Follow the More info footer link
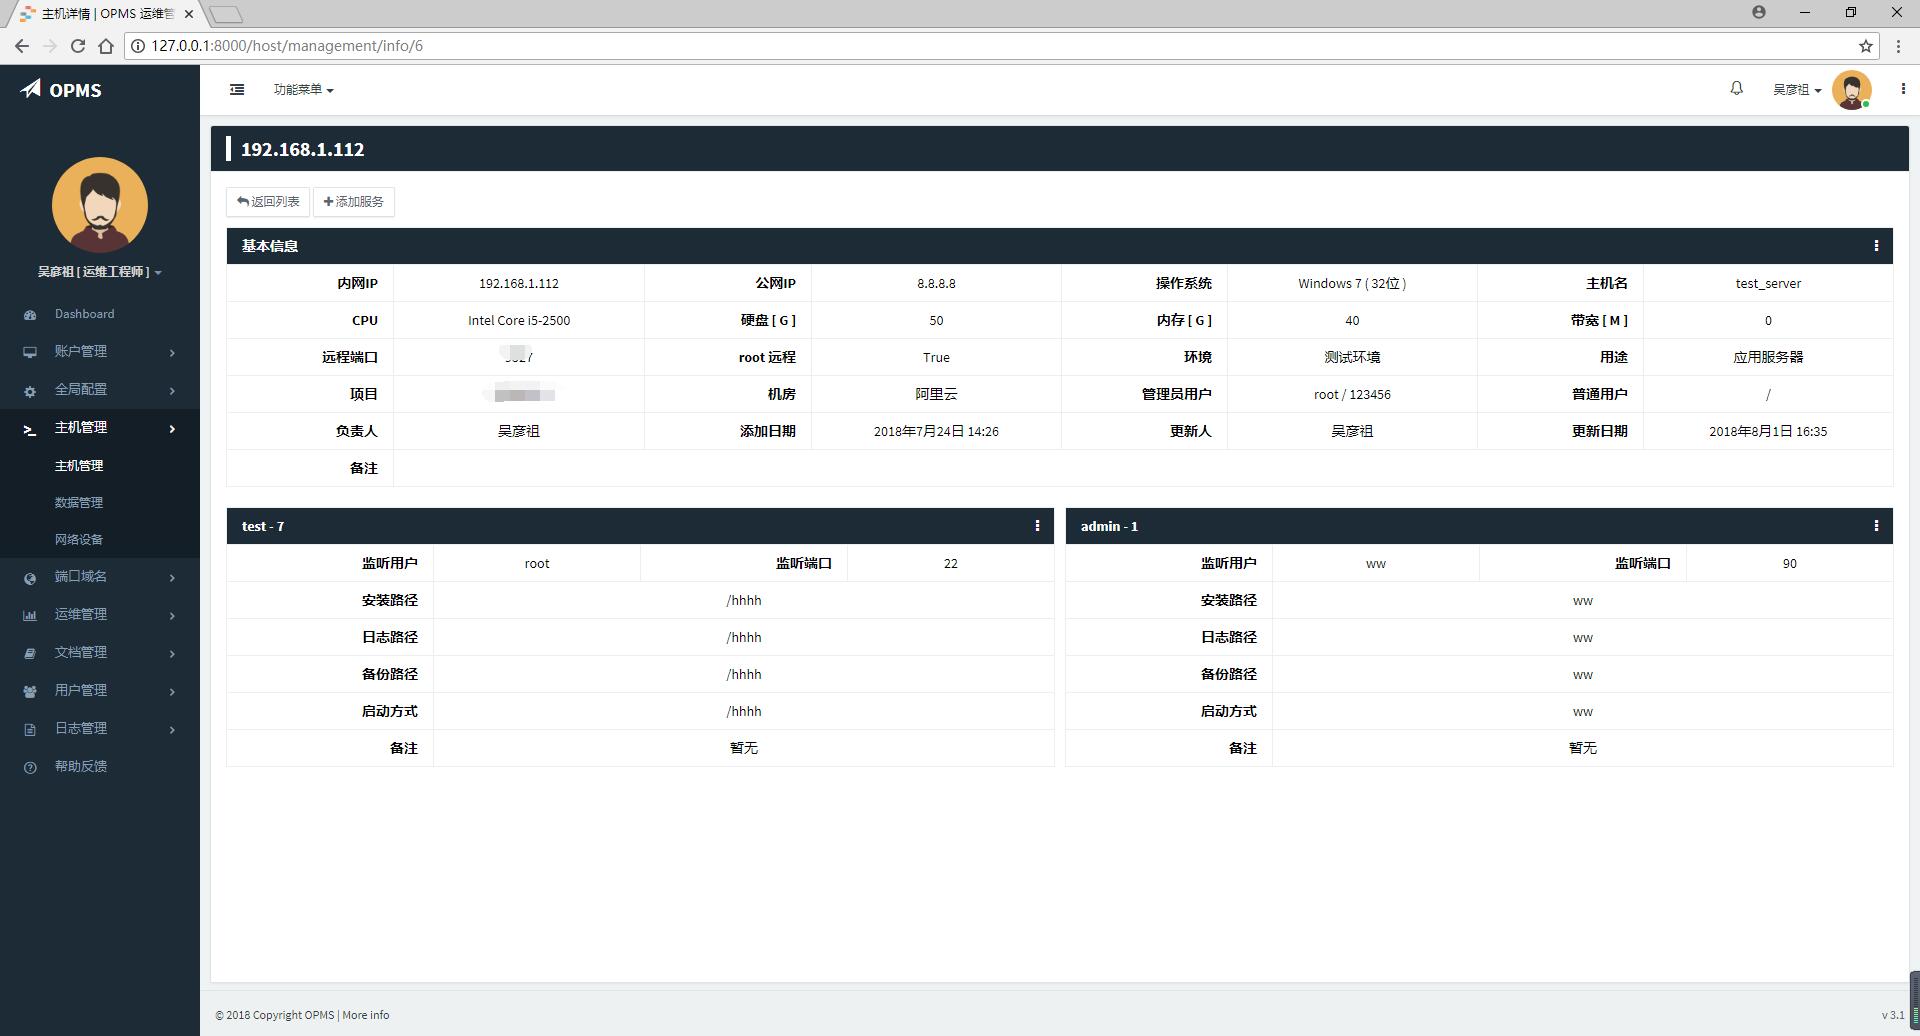 [x=366, y=1015]
